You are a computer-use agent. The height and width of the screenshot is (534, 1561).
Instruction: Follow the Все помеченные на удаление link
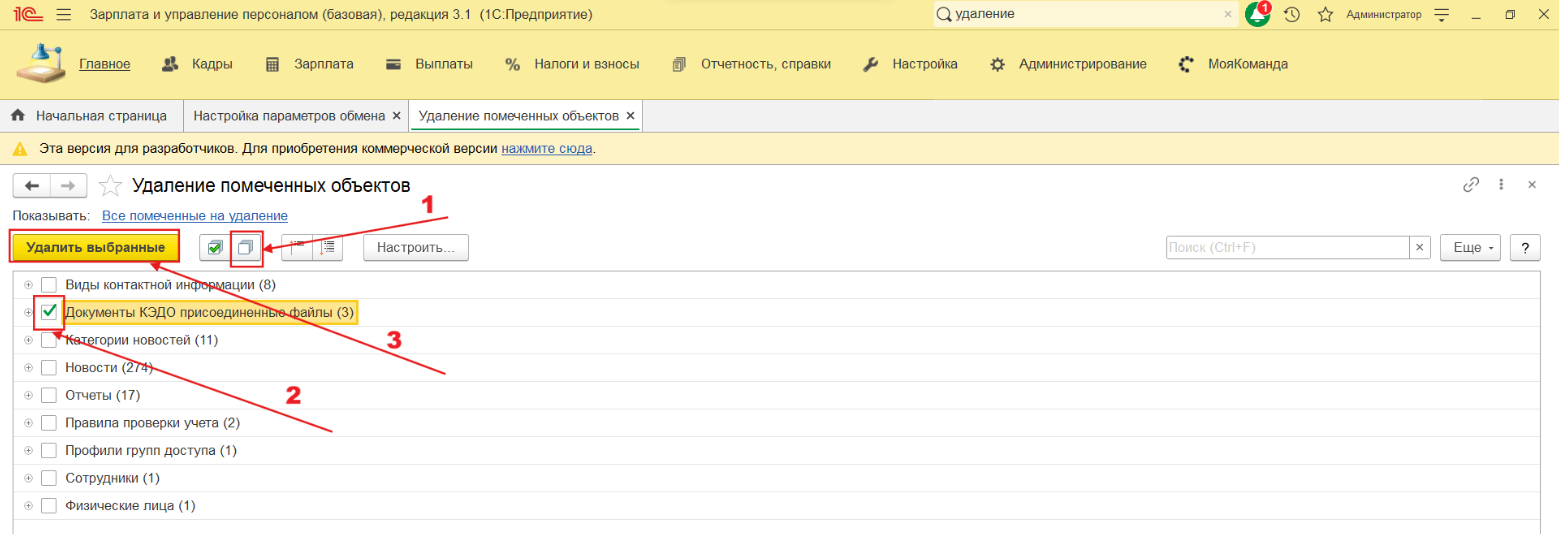click(195, 215)
